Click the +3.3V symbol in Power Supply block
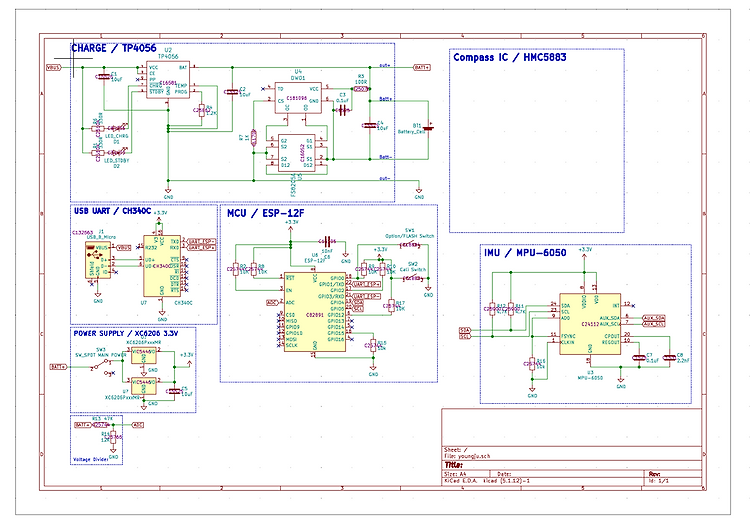750x521 pixels. pyautogui.click(x=187, y=358)
